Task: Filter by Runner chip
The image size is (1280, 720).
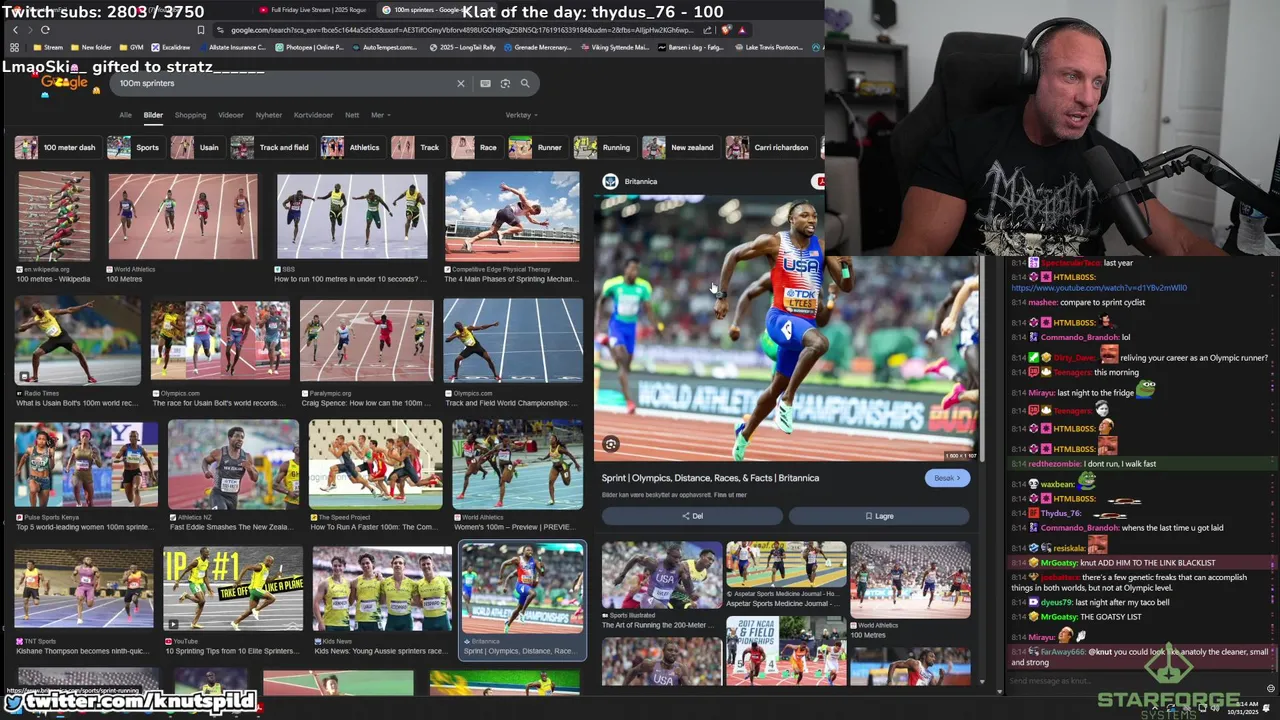Action: pyautogui.click(x=537, y=148)
